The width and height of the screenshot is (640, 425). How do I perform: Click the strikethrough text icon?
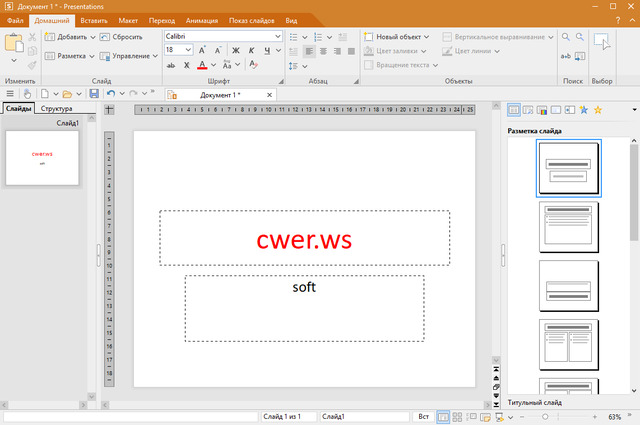[172, 66]
